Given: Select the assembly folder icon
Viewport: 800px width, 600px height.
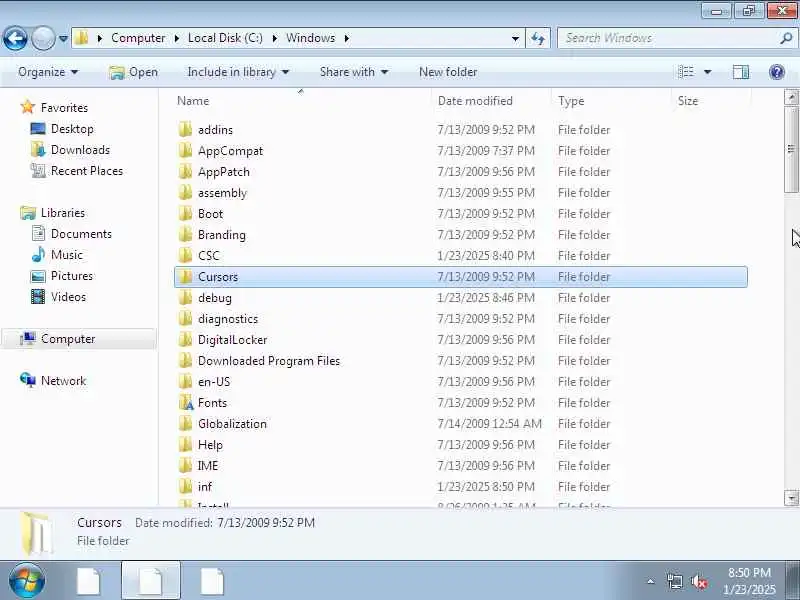Looking at the screenshot, I should (185, 192).
